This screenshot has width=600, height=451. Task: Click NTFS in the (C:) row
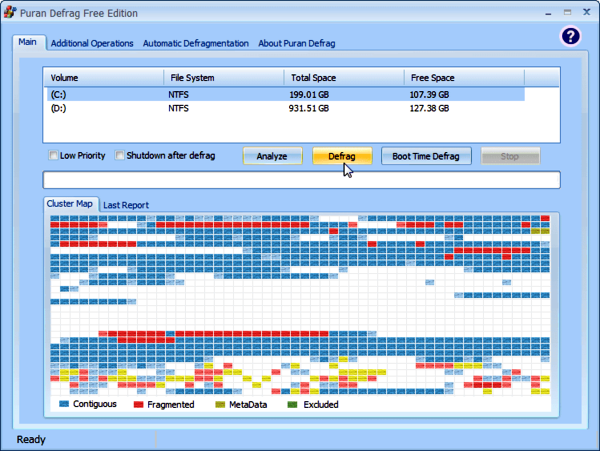[178, 94]
